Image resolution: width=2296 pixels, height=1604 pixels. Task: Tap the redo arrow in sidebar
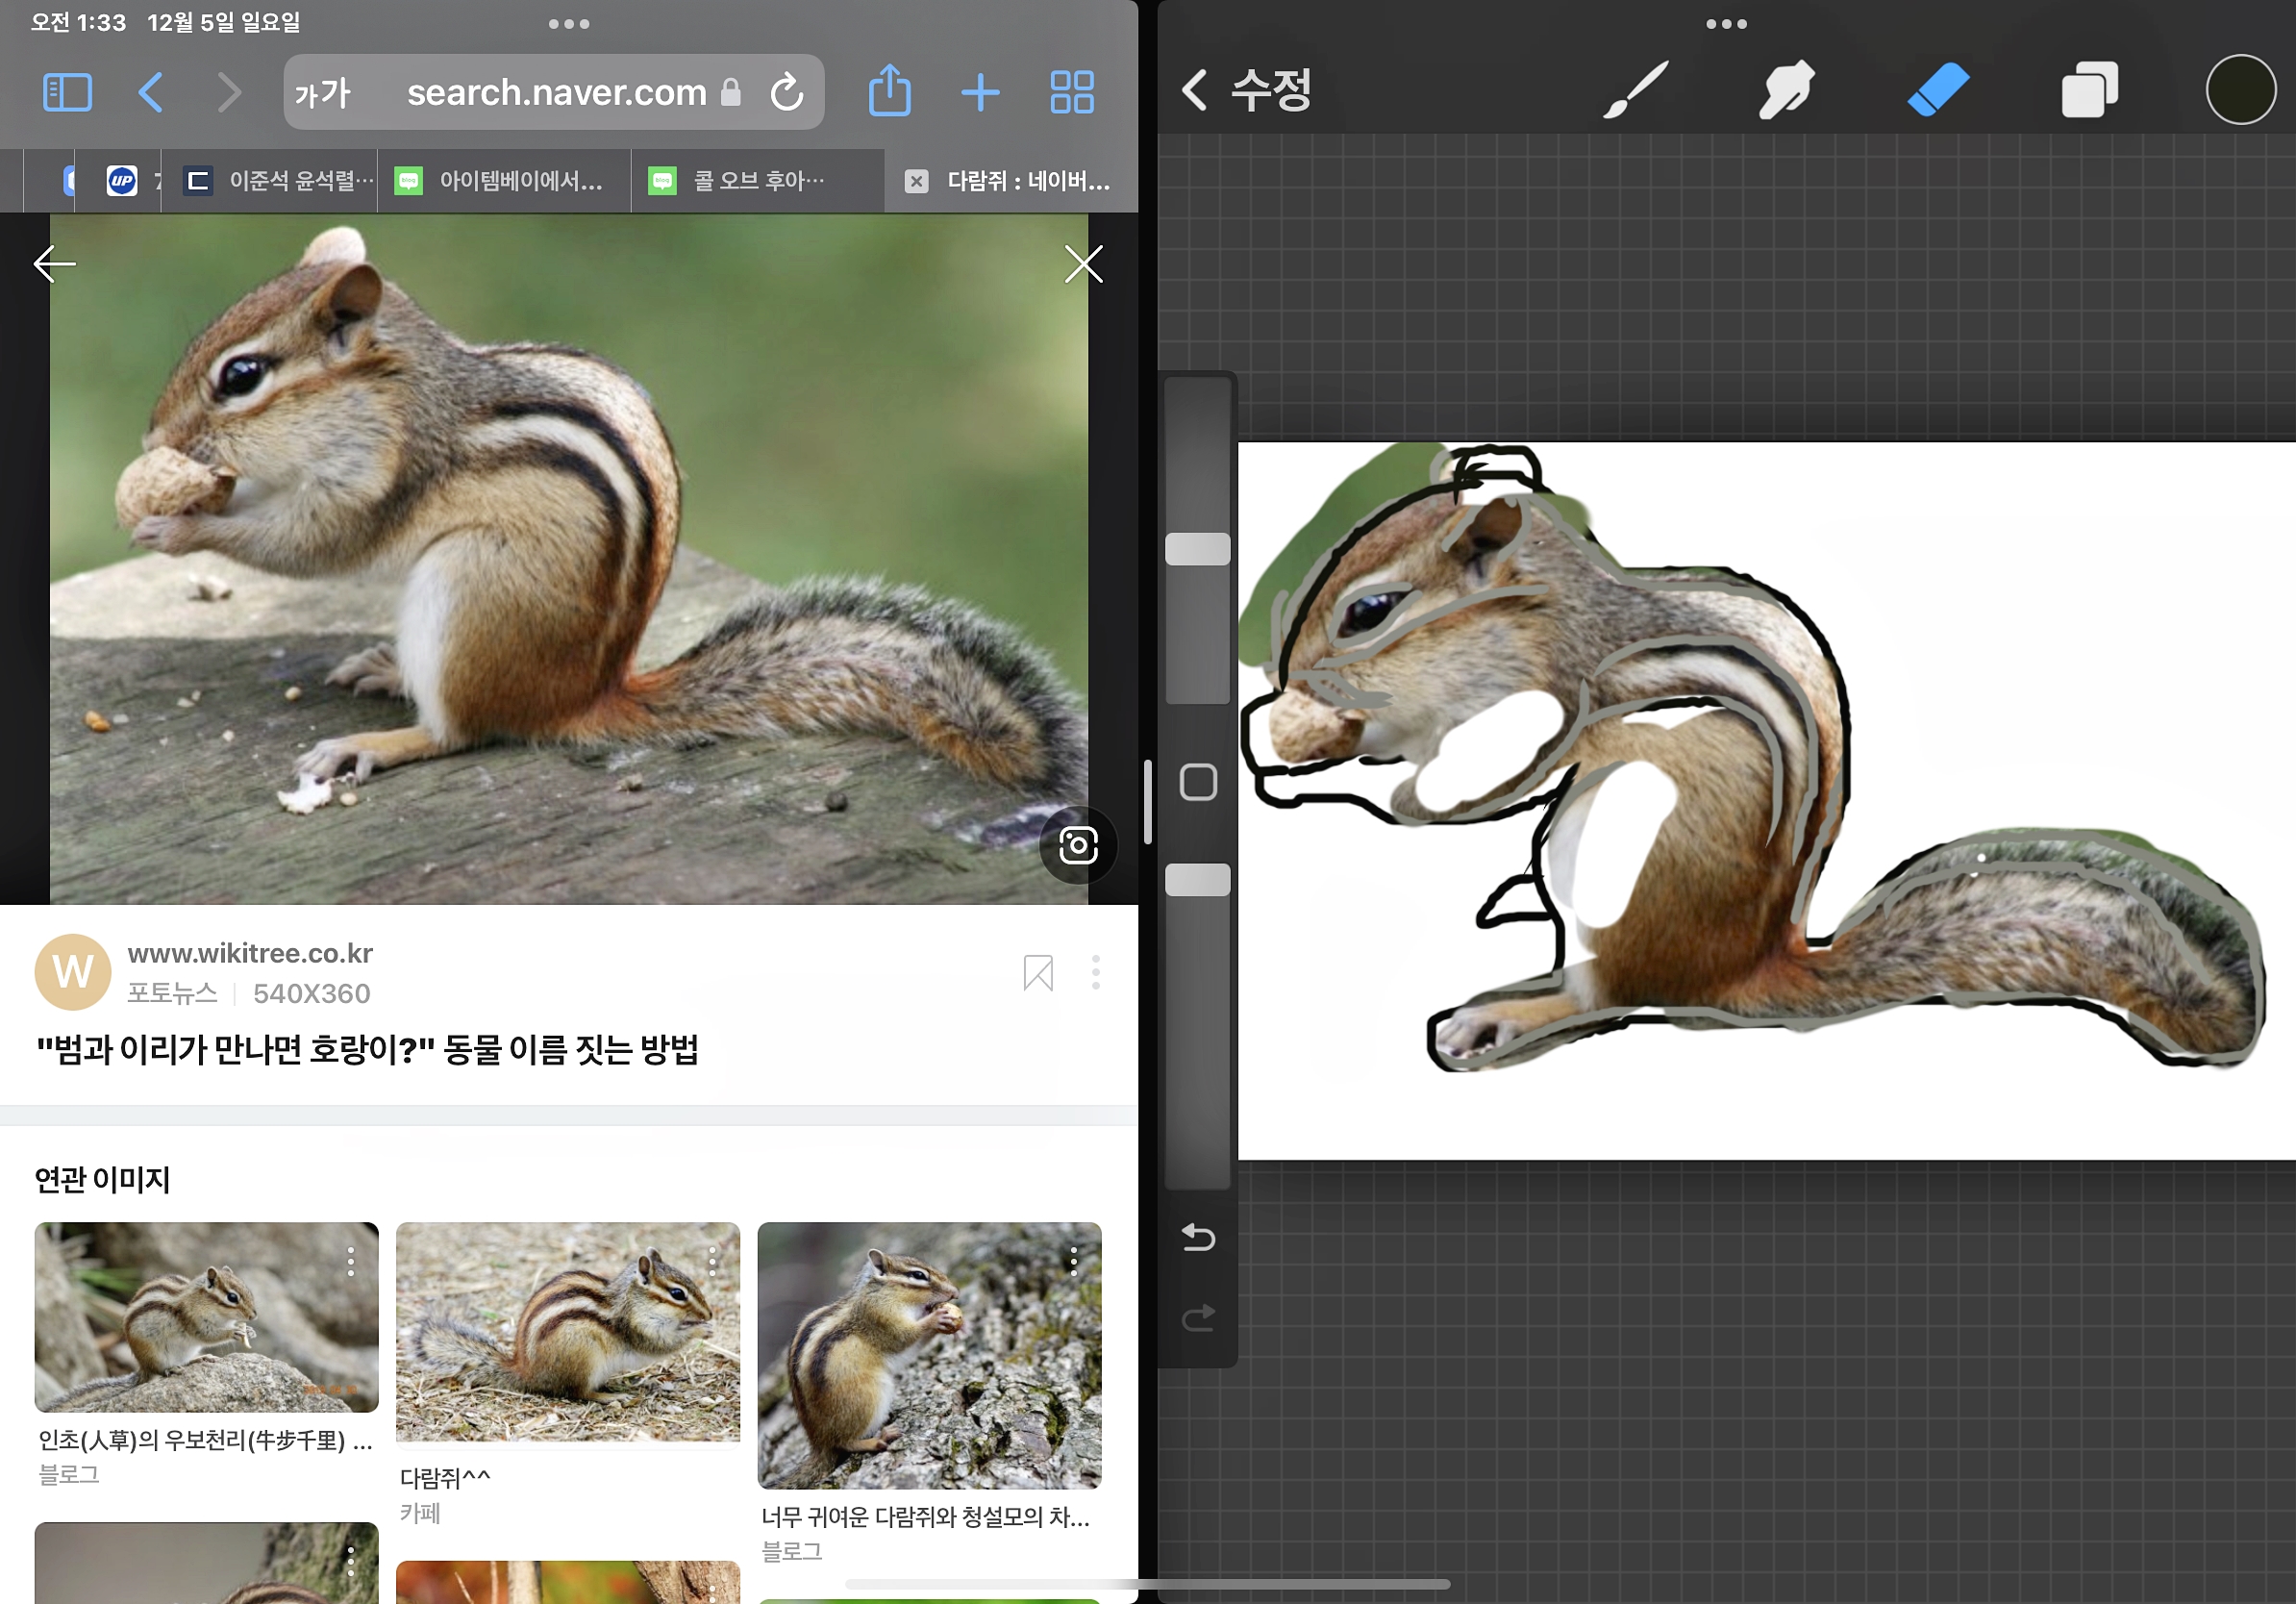tap(1198, 1318)
